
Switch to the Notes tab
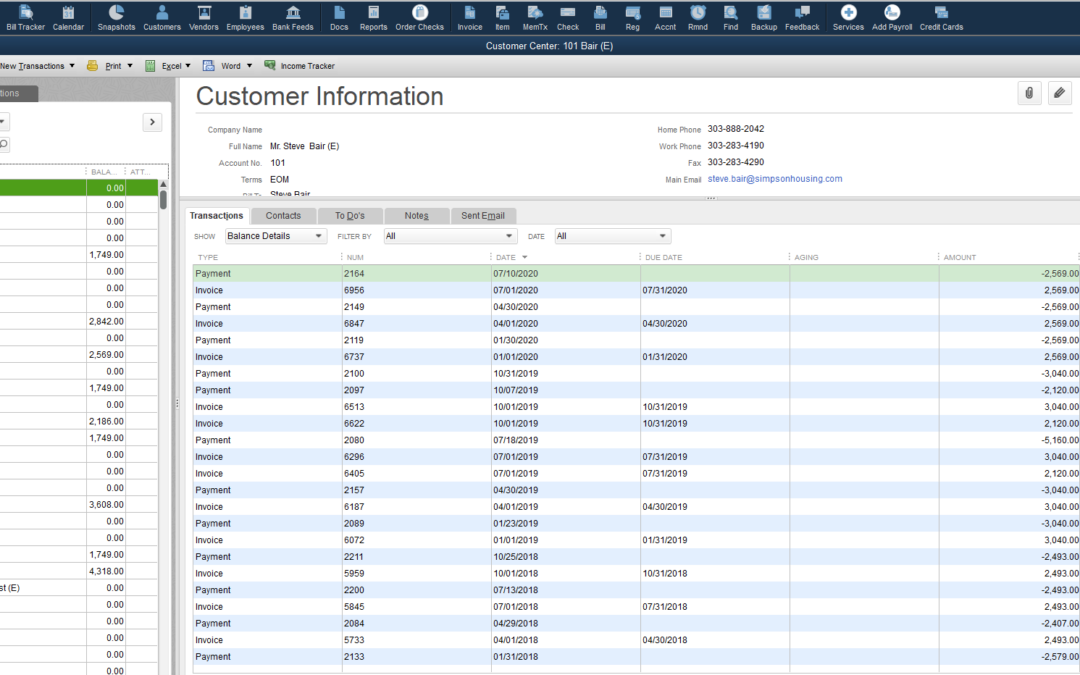click(x=416, y=216)
